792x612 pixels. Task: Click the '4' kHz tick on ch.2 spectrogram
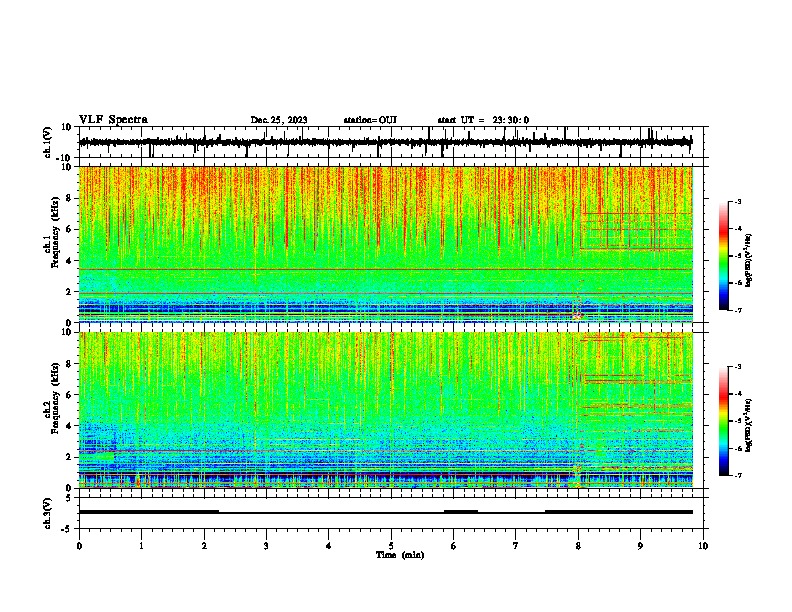tap(69, 426)
